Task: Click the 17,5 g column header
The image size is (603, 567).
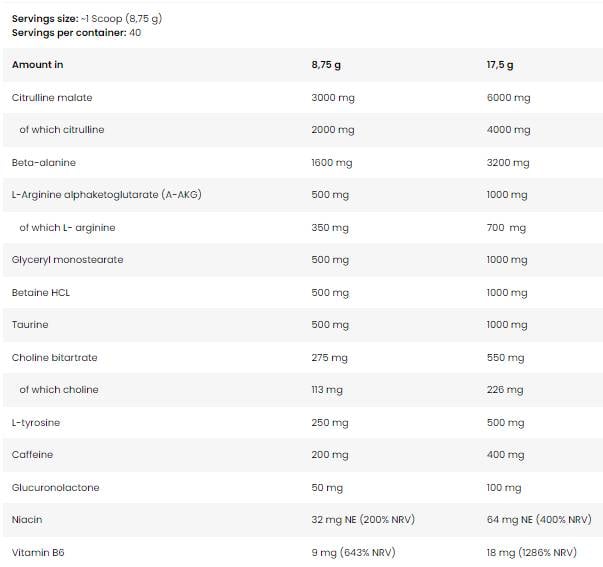Action: pos(500,65)
